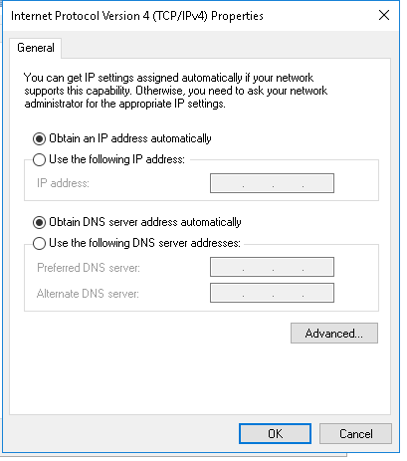Open the Advanced settings dialog
The image size is (407, 461).
coord(334,333)
